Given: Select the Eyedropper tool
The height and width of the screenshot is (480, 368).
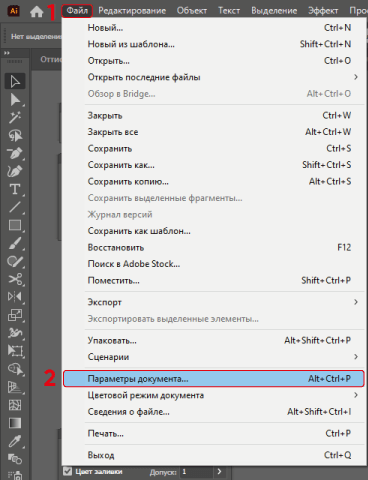Looking at the screenshot, I should click(x=15, y=441).
